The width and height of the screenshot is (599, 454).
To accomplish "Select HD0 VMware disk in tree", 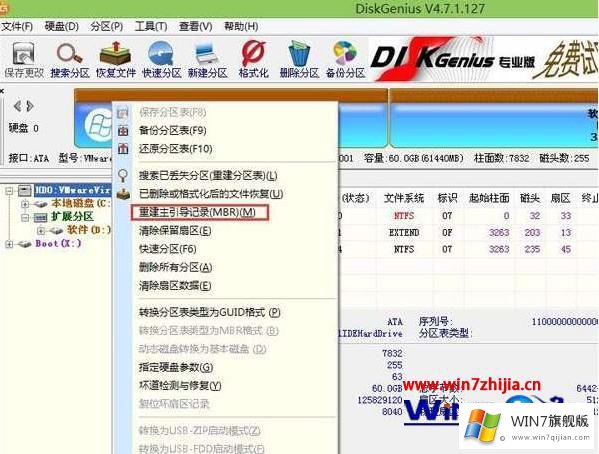I will click(x=73, y=190).
